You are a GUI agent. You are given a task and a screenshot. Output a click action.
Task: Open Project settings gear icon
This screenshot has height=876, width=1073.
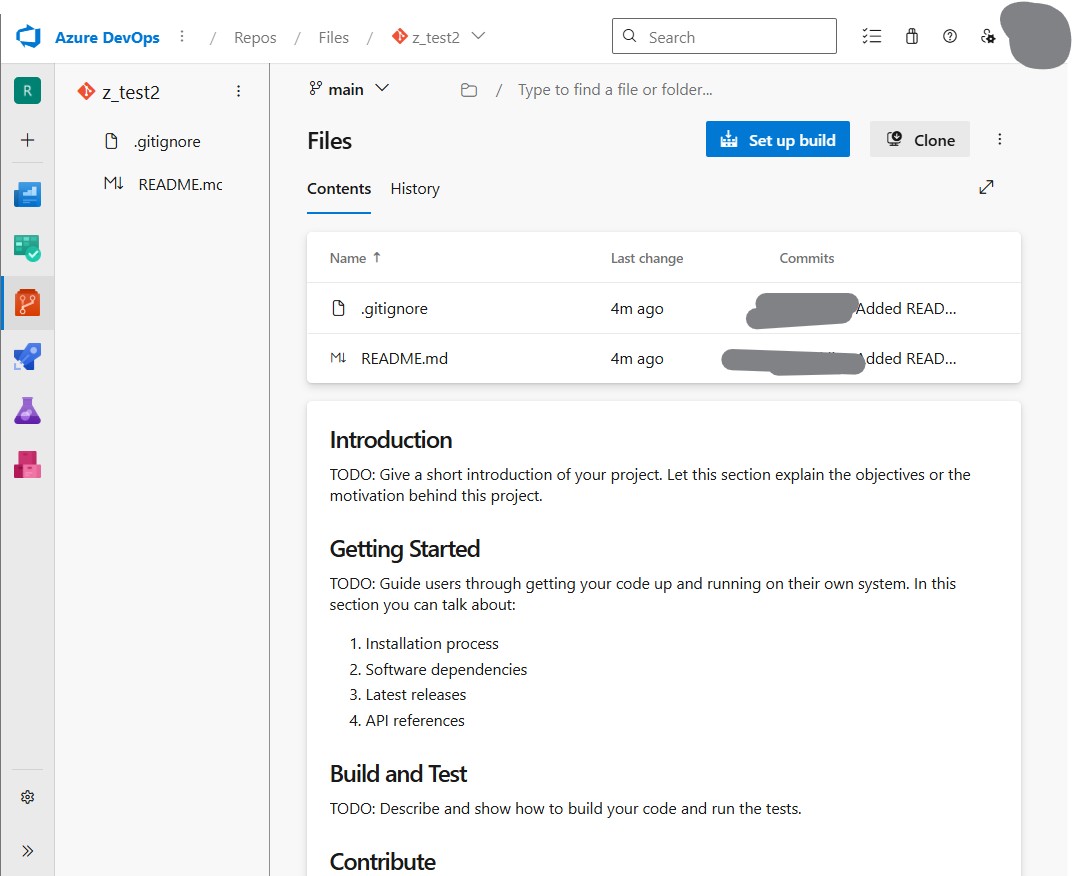pos(27,797)
